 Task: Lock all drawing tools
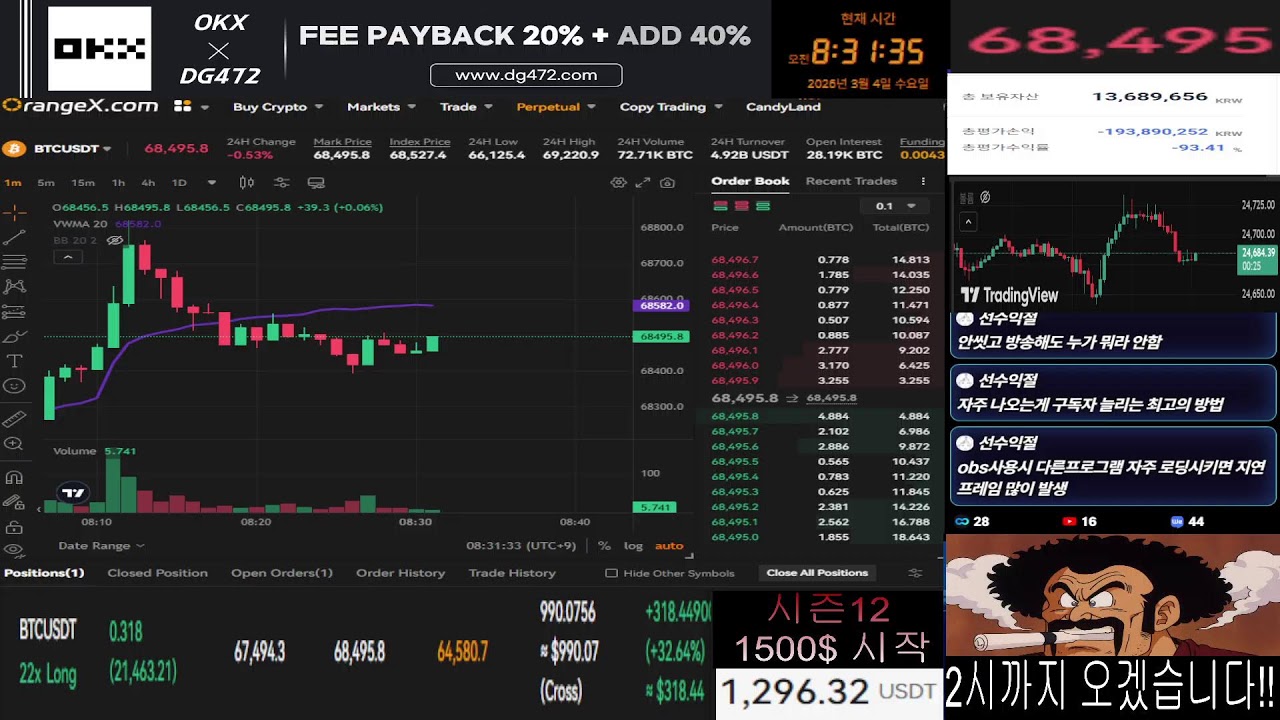coord(14,527)
